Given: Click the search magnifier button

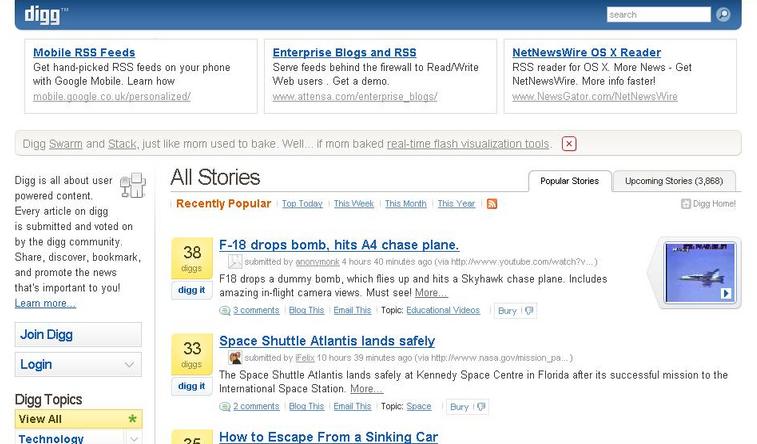Looking at the screenshot, I should (x=723, y=14).
